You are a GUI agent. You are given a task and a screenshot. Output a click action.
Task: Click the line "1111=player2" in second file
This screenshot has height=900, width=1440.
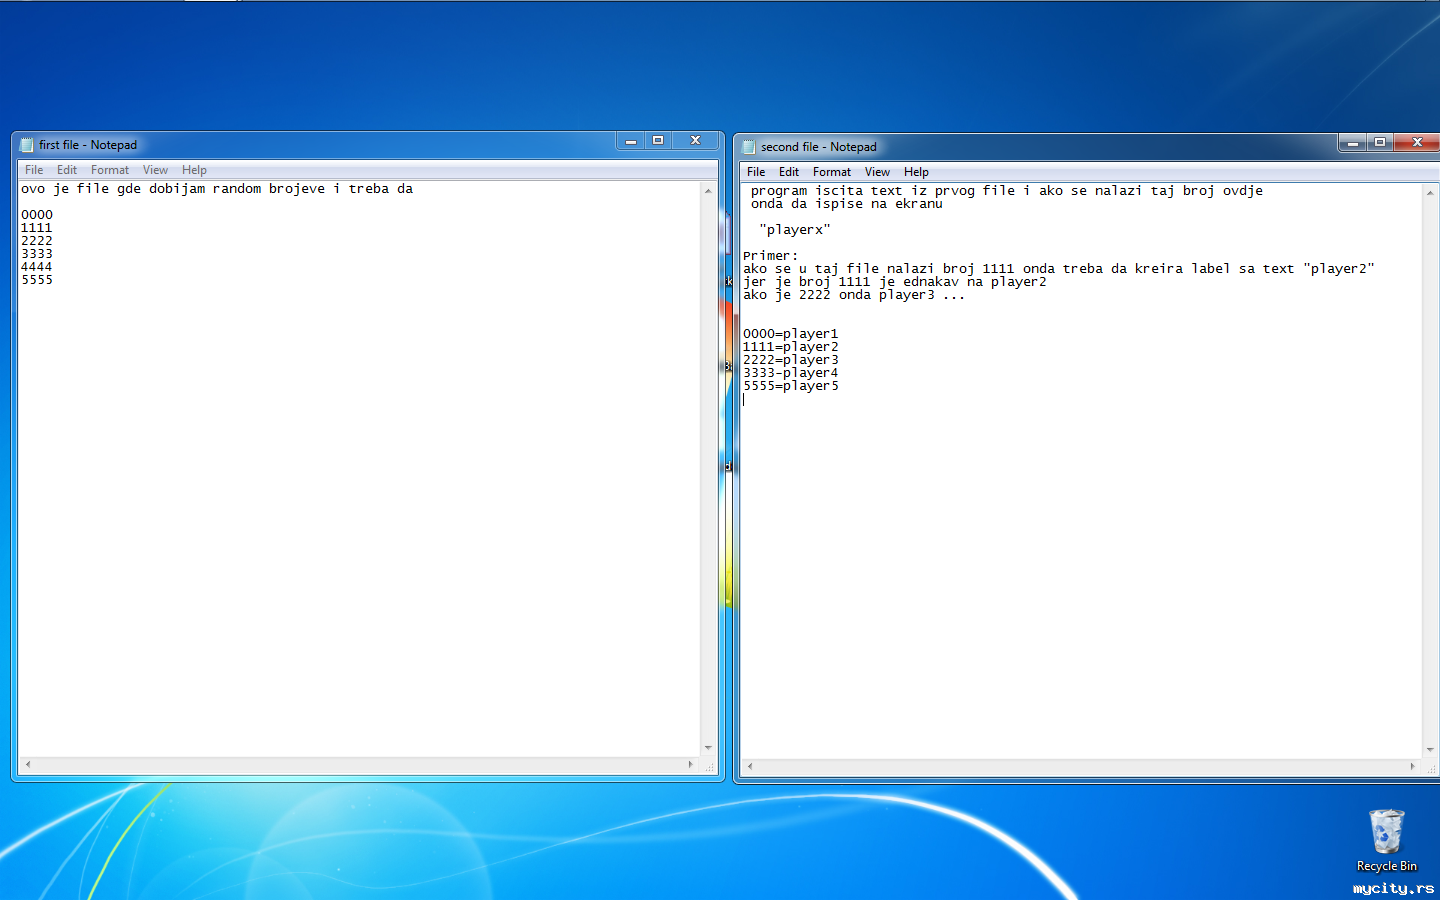[x=791, y=347]
